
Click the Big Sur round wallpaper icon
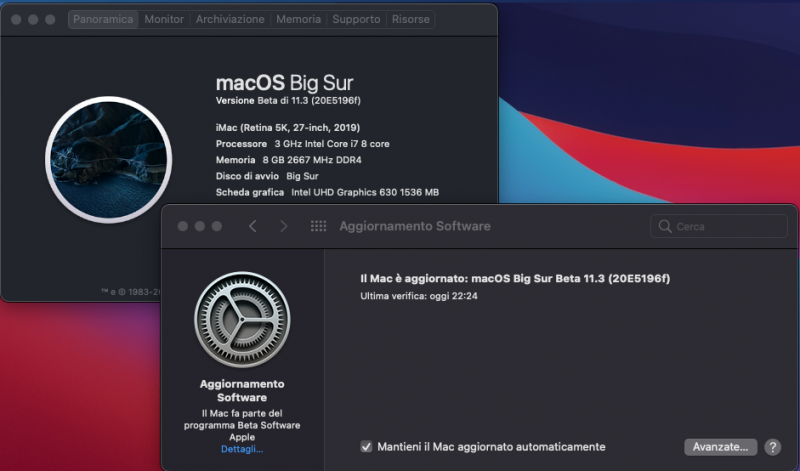click(109, 160)
